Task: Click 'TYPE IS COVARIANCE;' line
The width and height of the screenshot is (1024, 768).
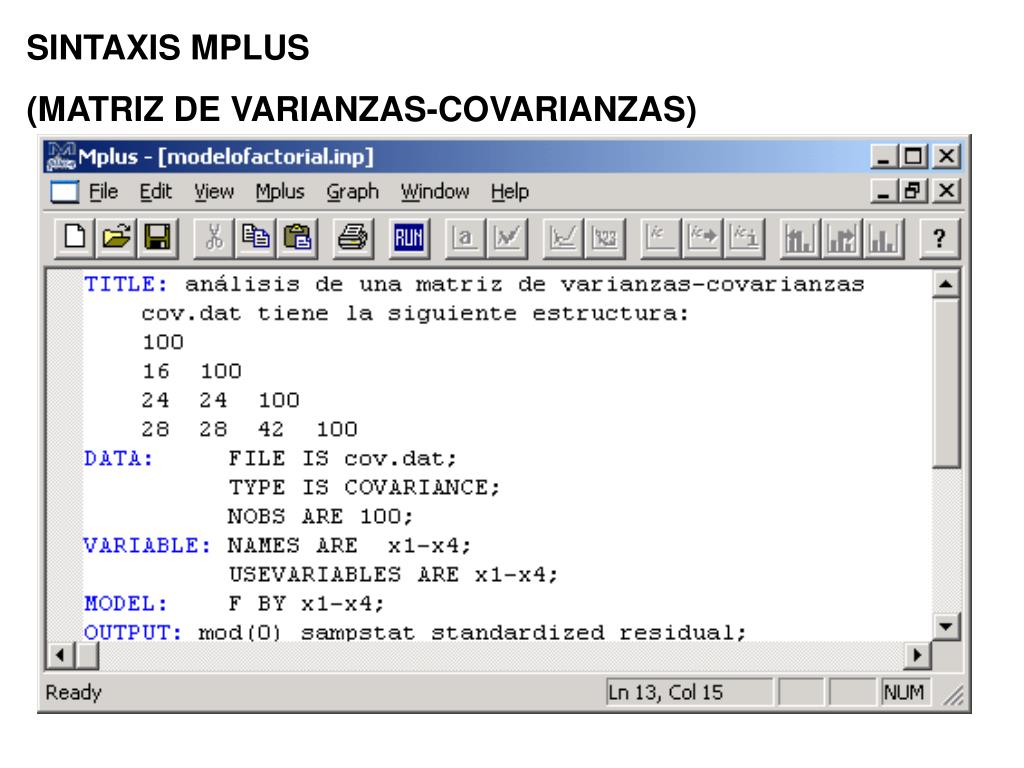Action: pyautogui.click(x=364, y=487)
